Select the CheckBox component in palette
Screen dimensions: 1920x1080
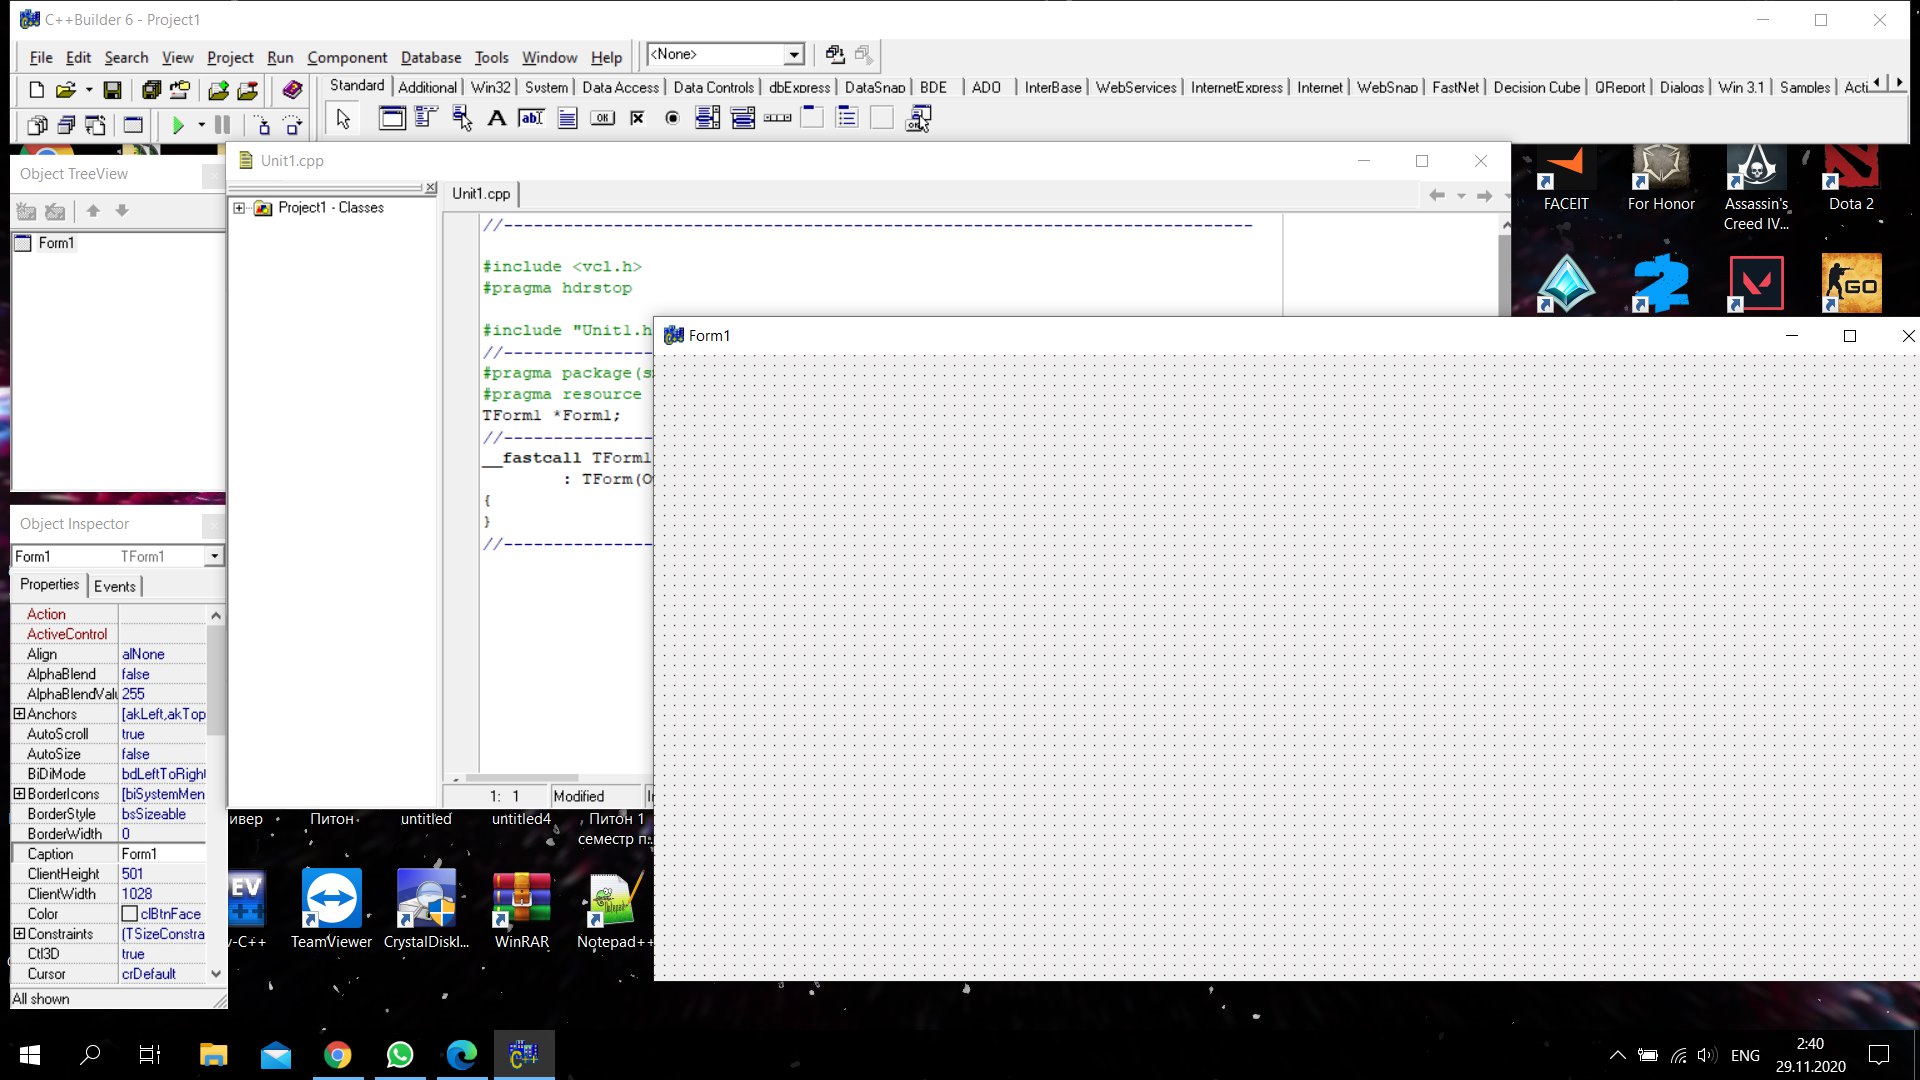(x=637, y=118)
